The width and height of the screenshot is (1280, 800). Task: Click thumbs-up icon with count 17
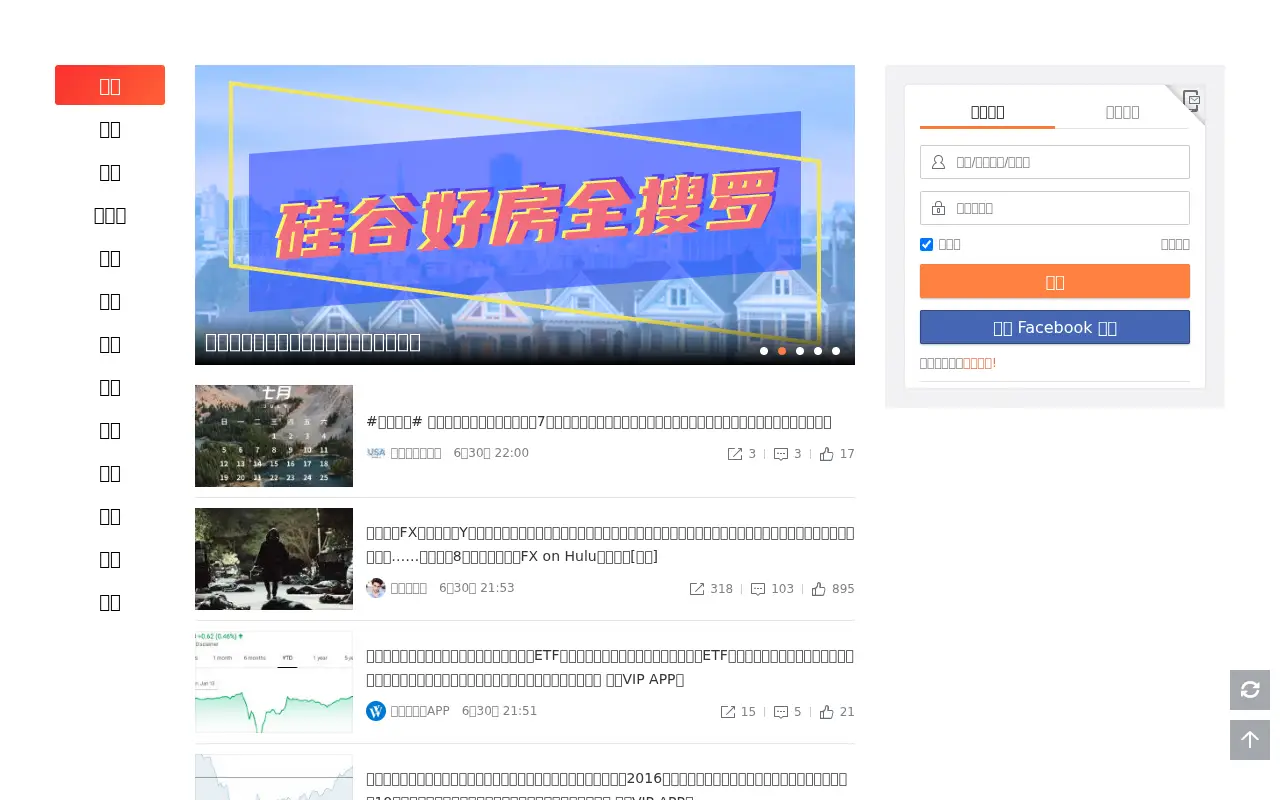[826, 454]
